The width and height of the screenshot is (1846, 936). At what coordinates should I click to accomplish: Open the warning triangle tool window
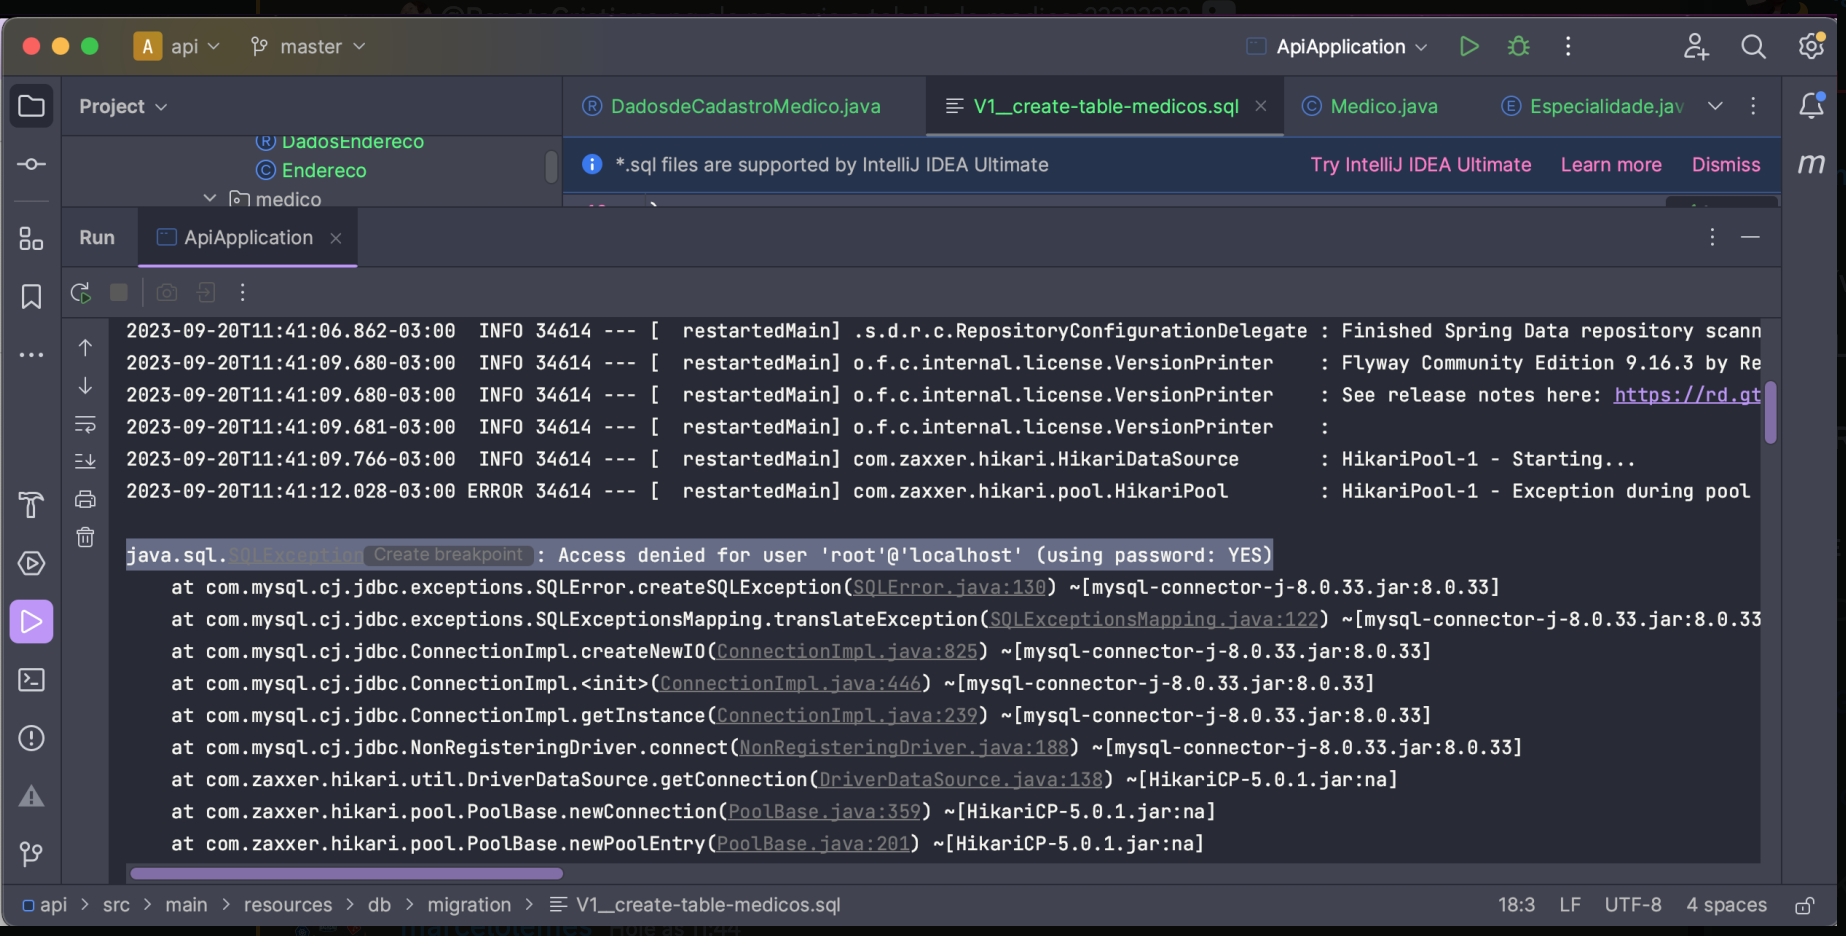click(x=31, y=796)
